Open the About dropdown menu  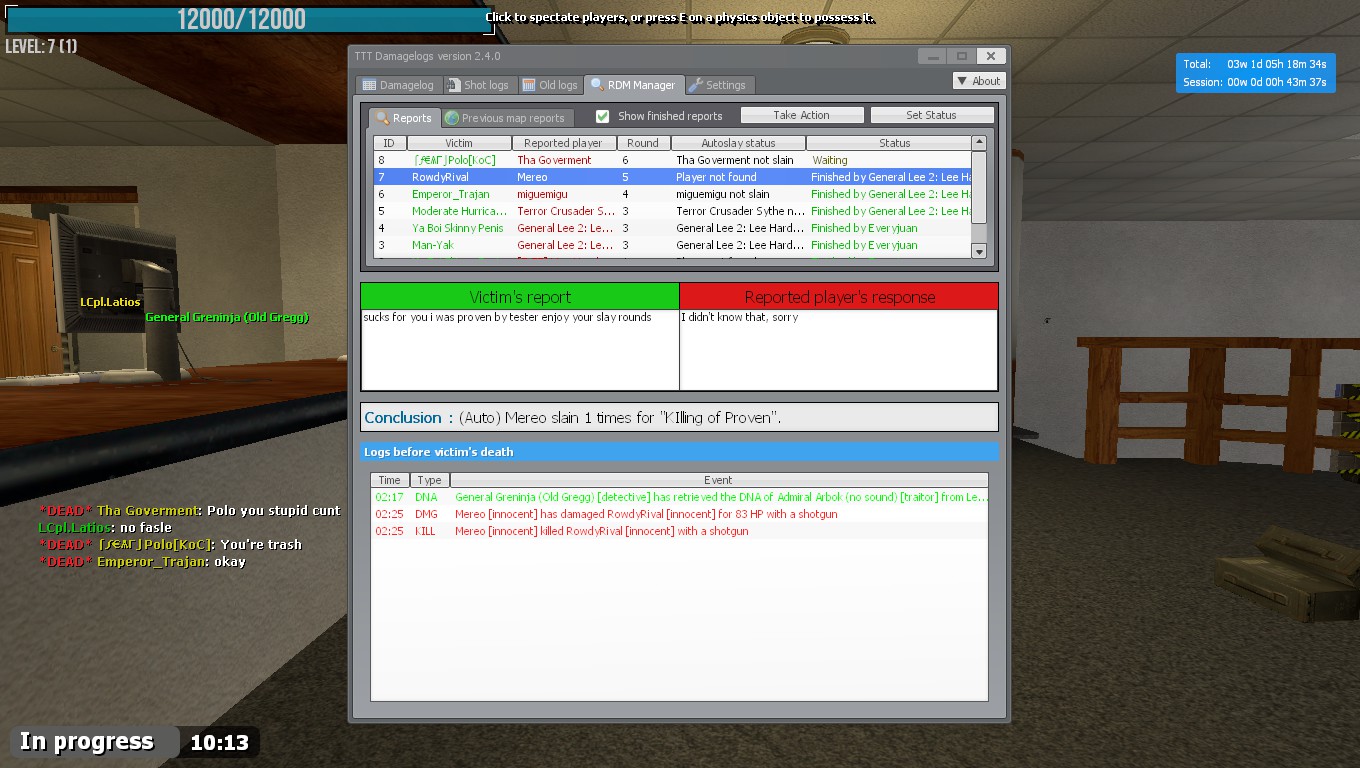click(x=978, y=81)
